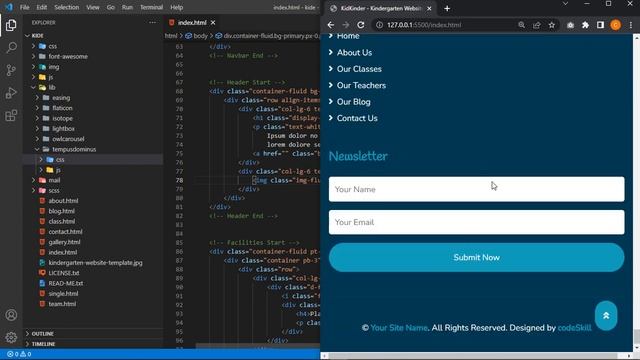Open the Search view in activity bar

tap(11, 48)
